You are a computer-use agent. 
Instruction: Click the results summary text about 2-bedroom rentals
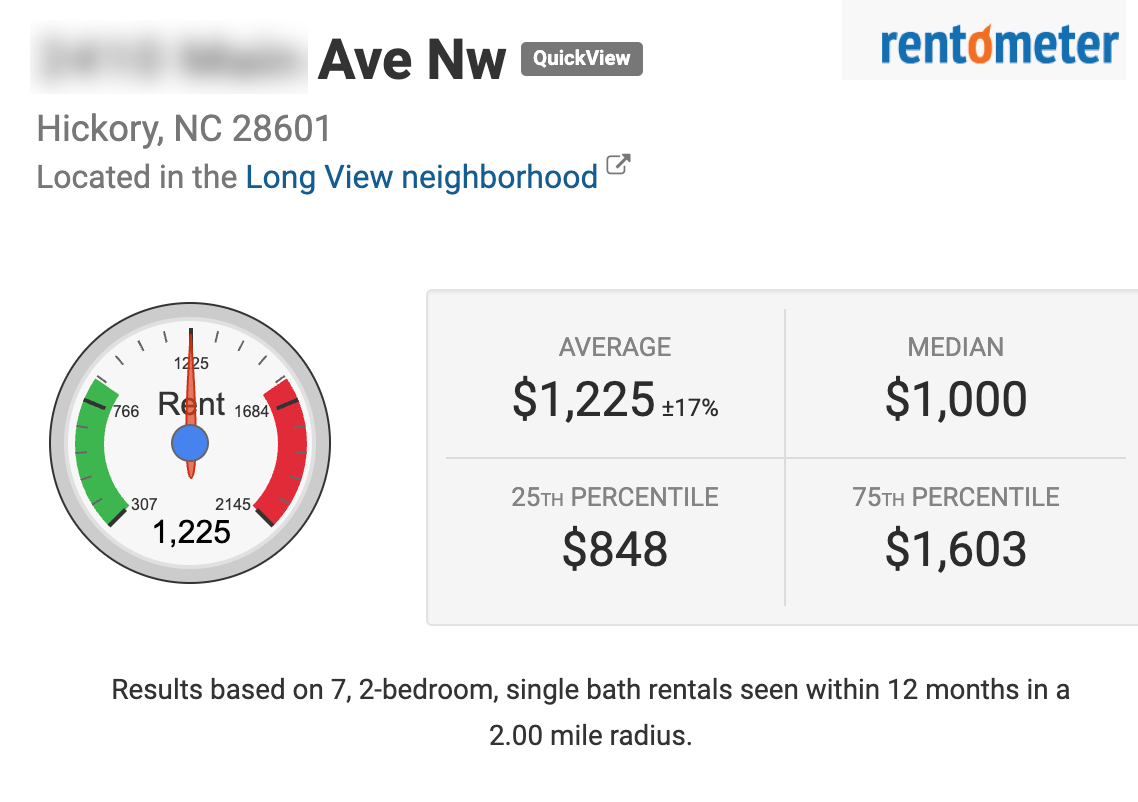pos(590,713)
